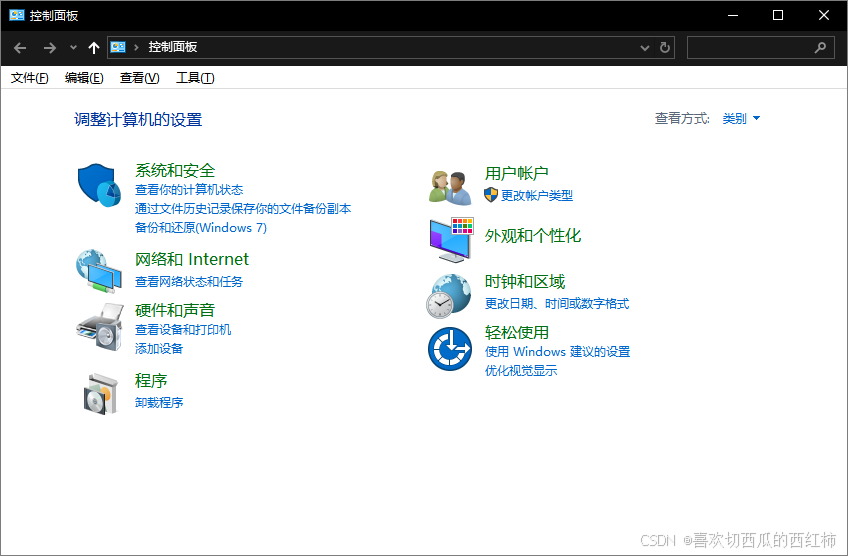Click the 控制面板 breadcrumb in address bar
848x556 pixels.
point(173,47)
